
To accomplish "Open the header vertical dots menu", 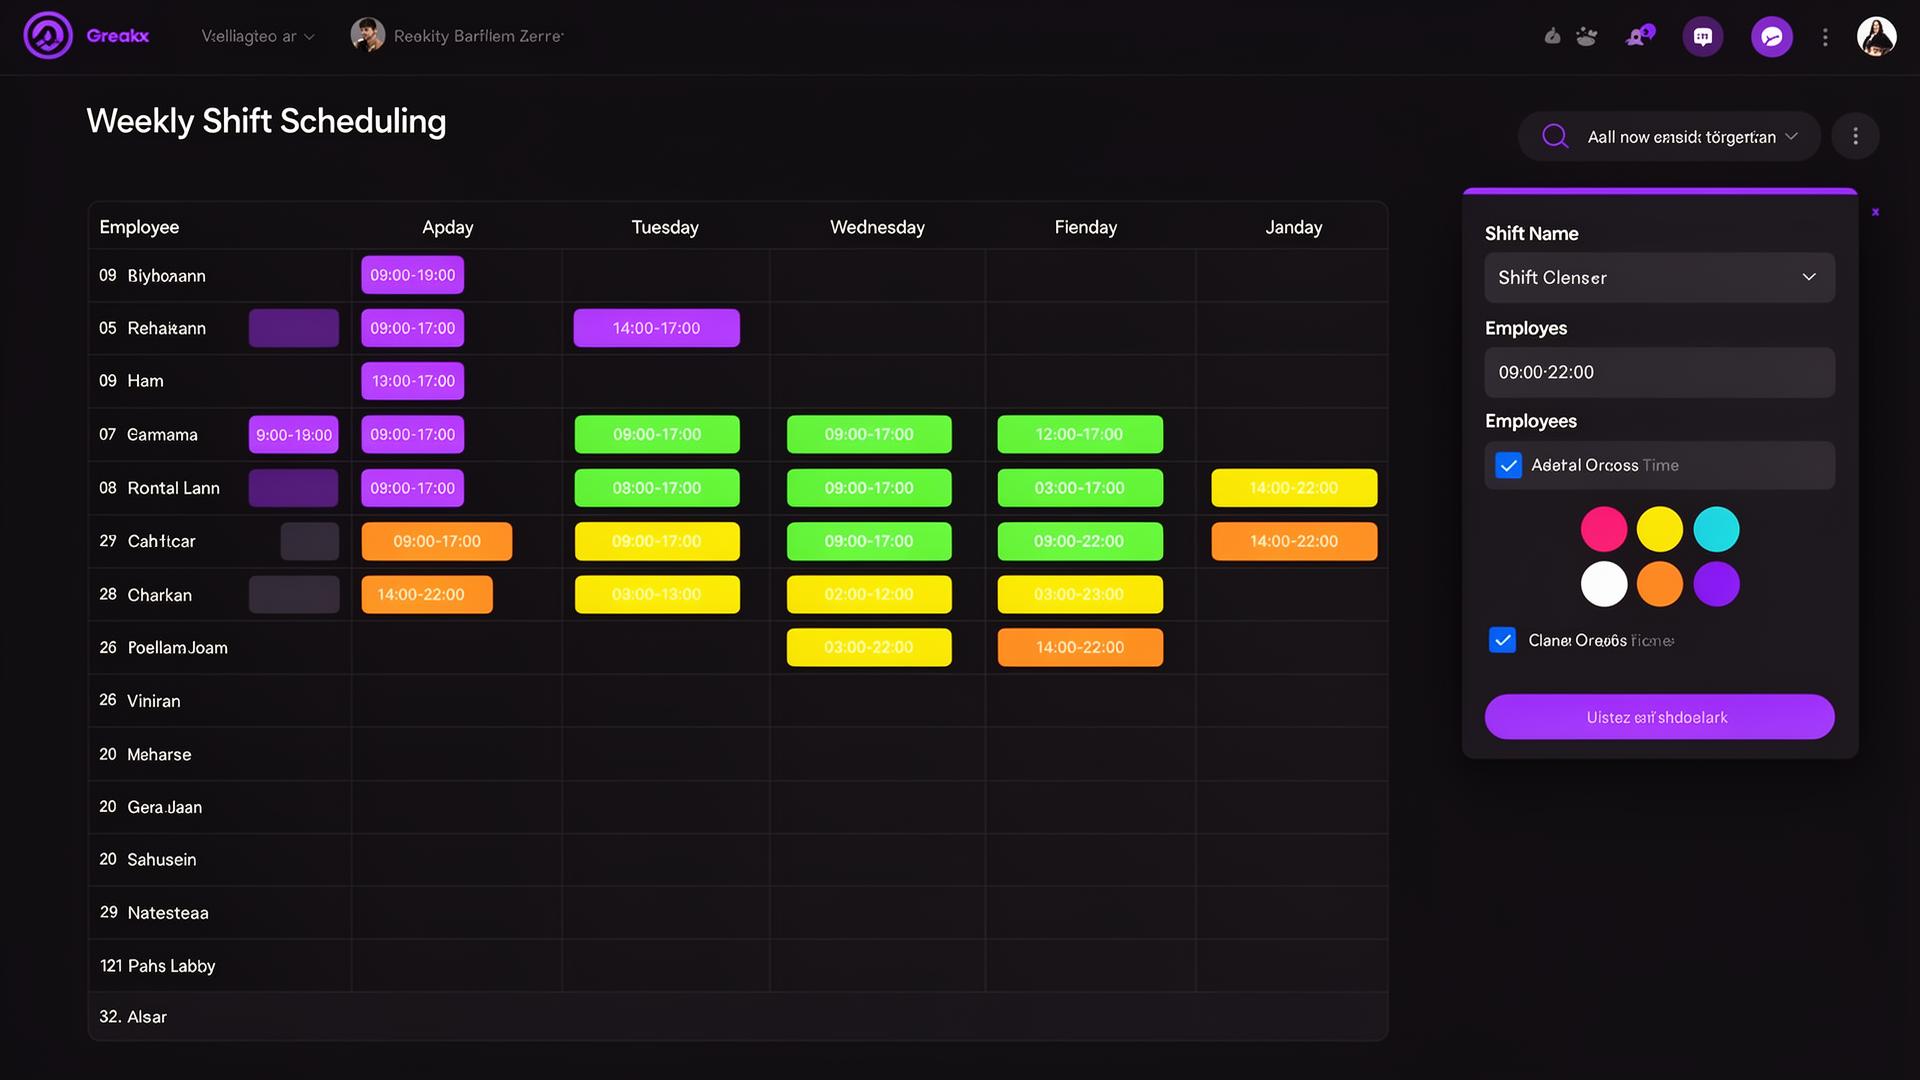I will pyautogui.click(x=1825, y=37).
